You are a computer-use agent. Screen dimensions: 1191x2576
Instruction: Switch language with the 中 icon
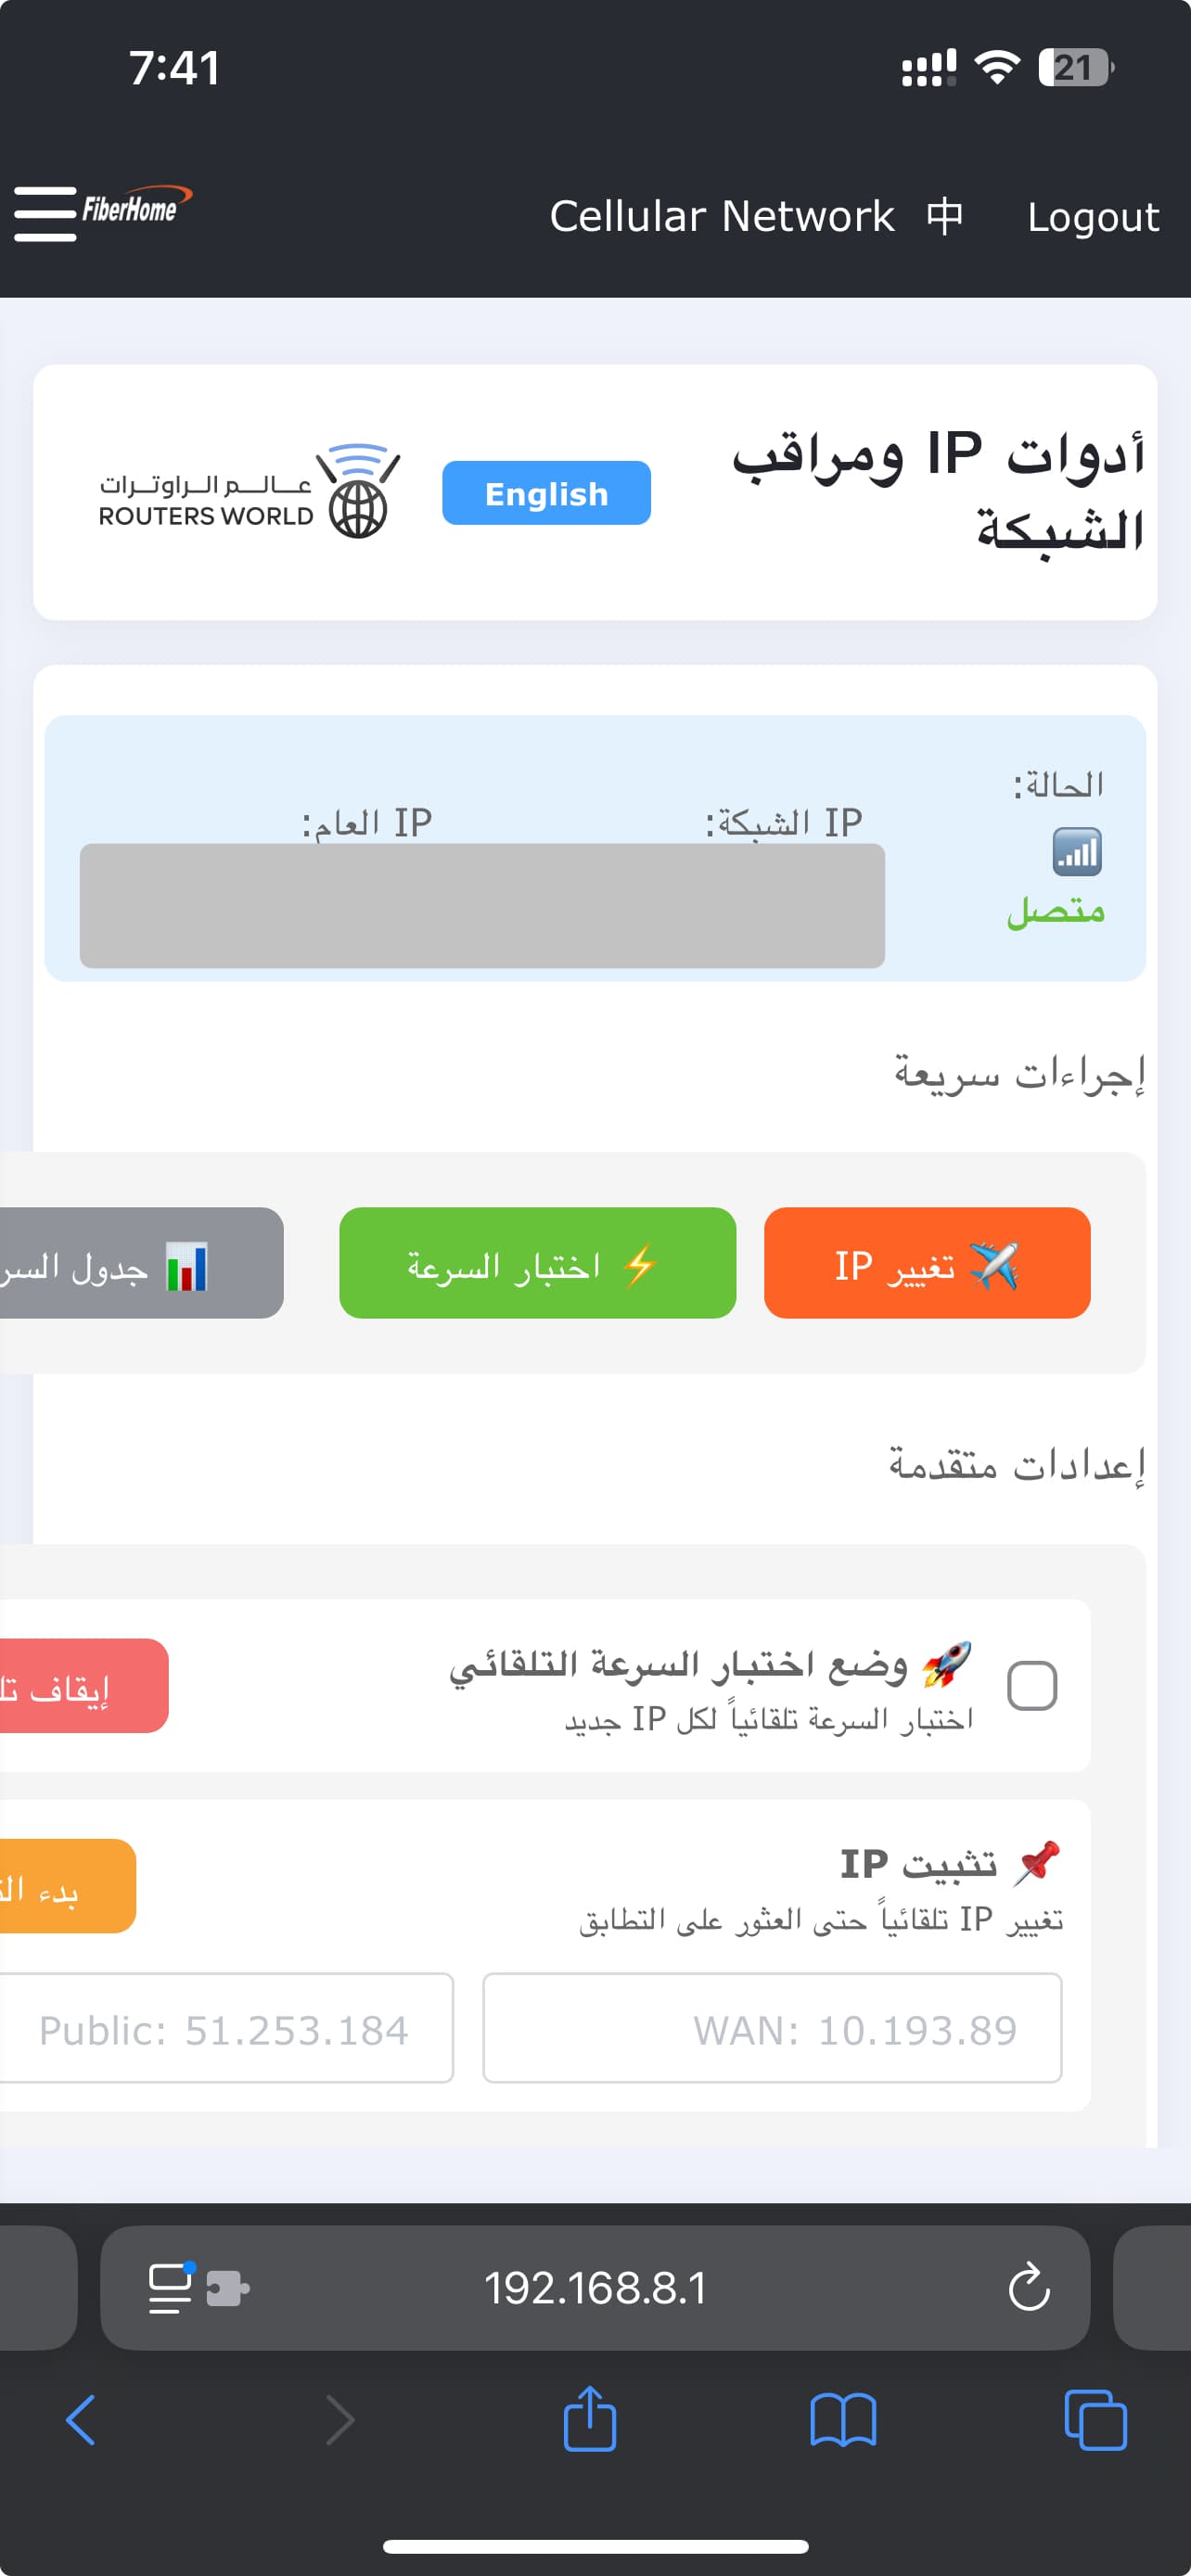[x=944, y=216]
